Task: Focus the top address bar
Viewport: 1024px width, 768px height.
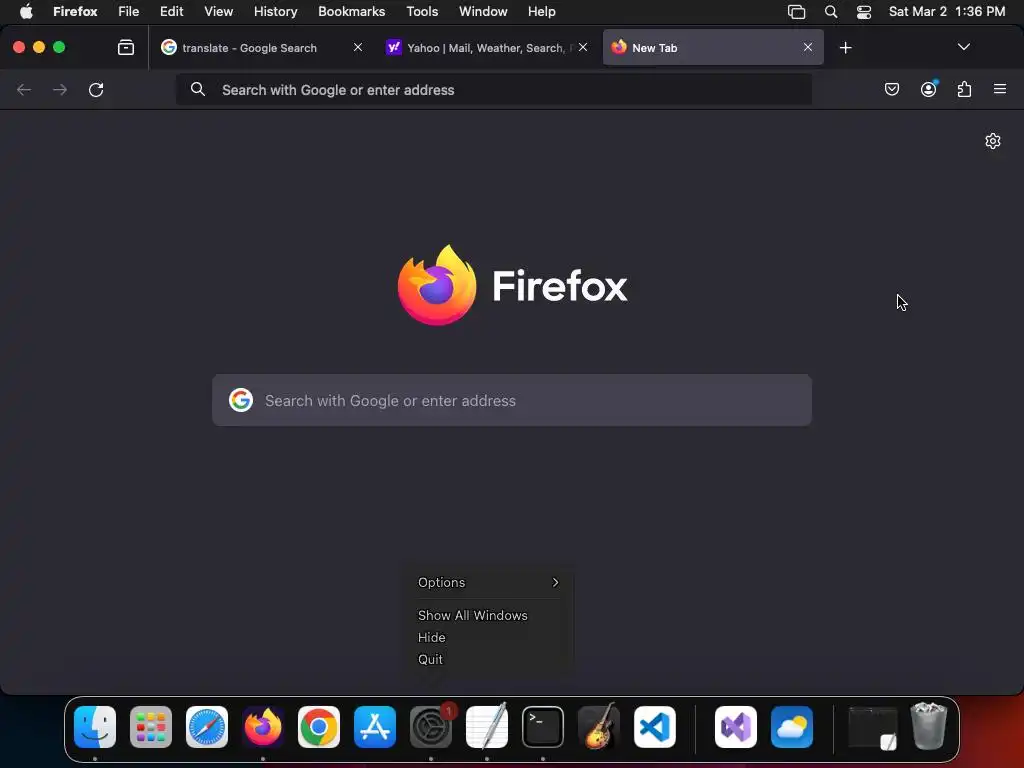Action: pos(494,89)
